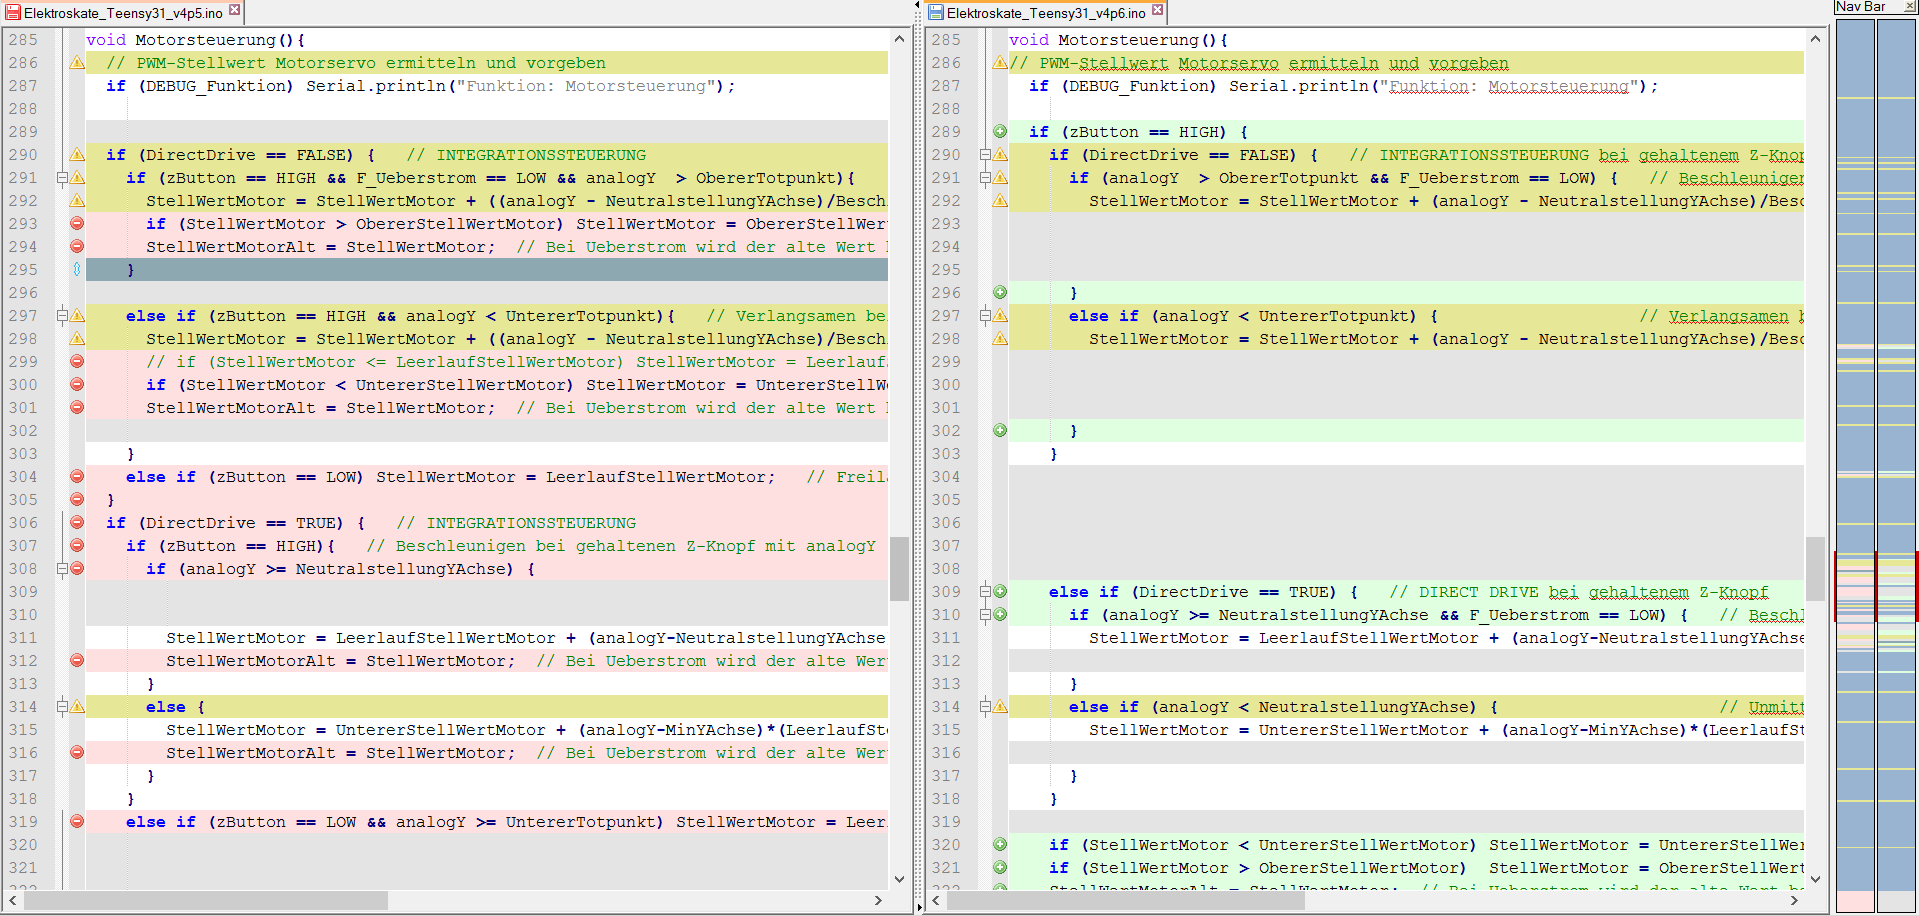Click 'else if (zButton == LOW)' on left line 304
This screenshot has width=1919, height=916.
point(244,477)
